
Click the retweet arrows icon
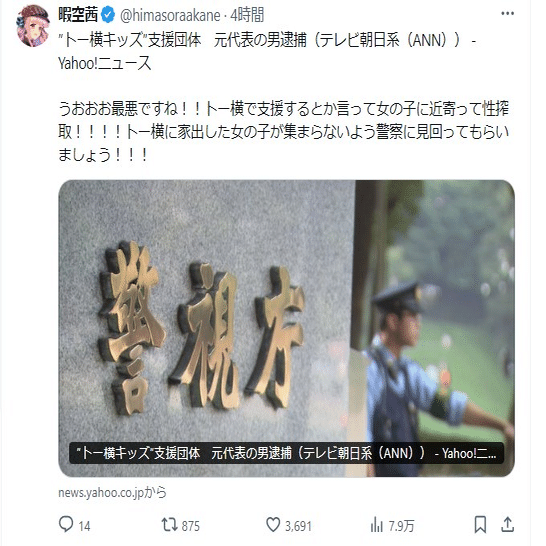(170, 524)
